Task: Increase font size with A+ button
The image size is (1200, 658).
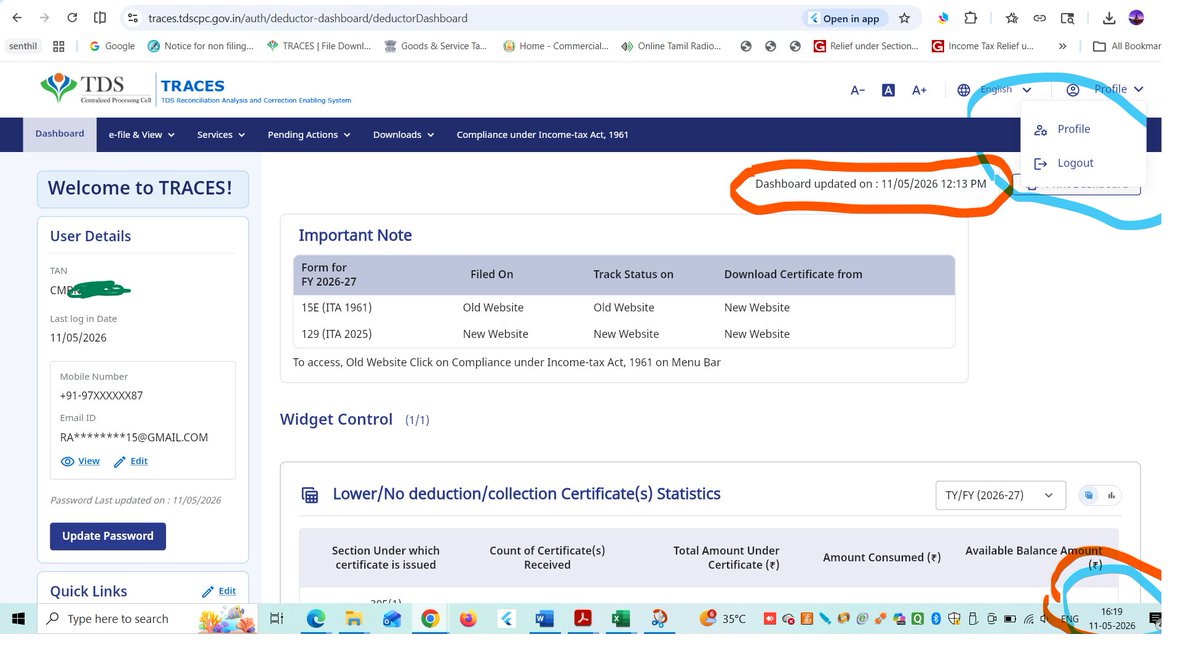Action: tap(919, 90)
